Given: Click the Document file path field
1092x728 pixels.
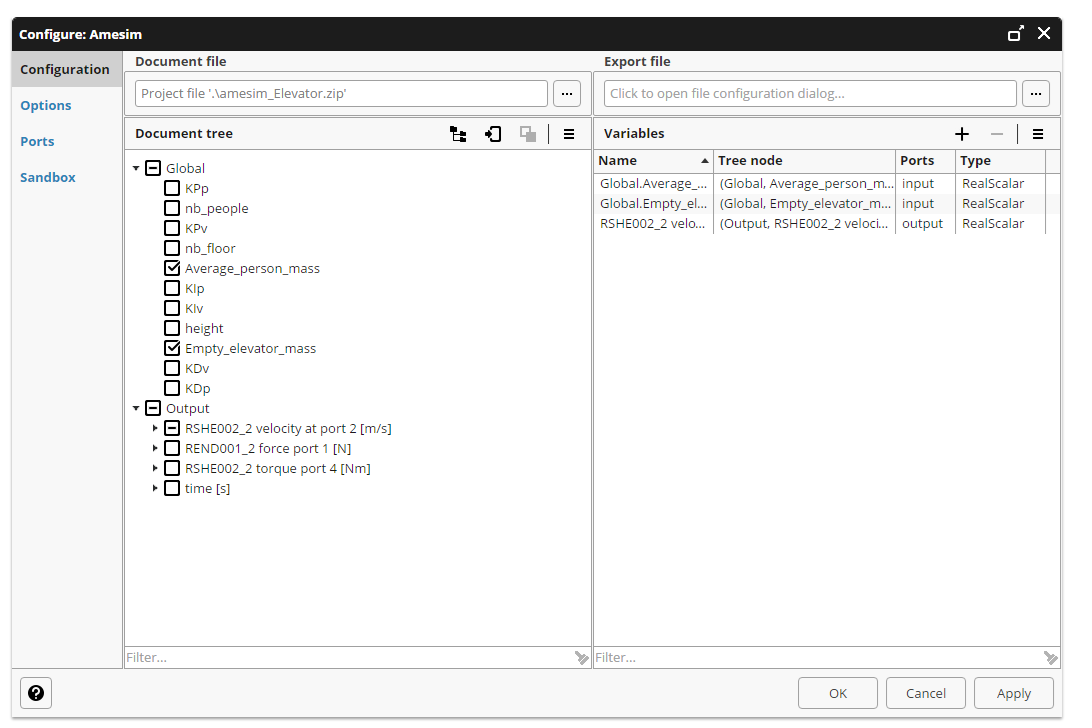Looking at the screenshot, I should tap(341, 93).
